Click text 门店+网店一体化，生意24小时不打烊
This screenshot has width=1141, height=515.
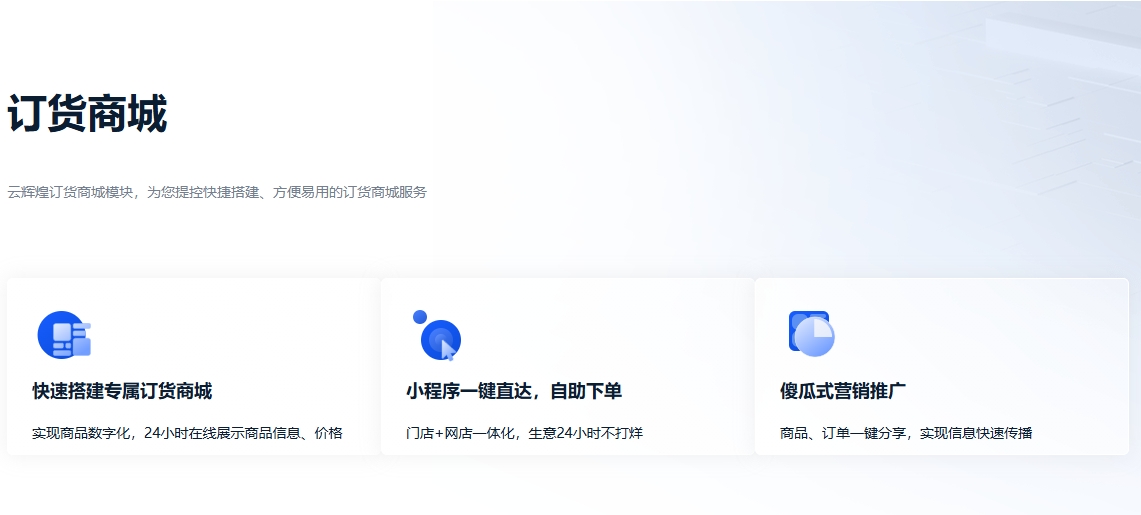pos(525,434)
